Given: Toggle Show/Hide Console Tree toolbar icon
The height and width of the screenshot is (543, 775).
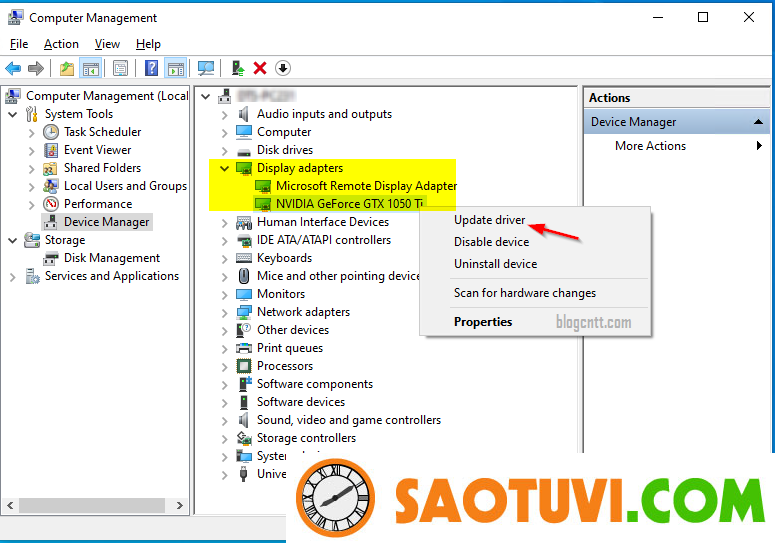Looking at the screenshot, I should 91,68.
